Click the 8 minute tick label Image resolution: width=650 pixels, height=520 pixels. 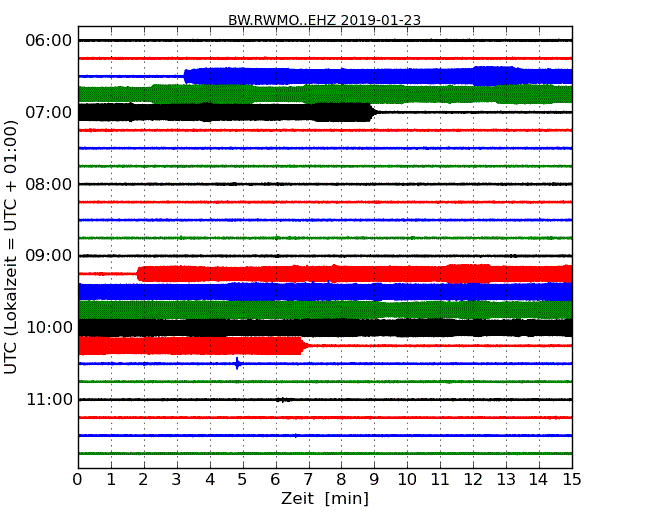341,480
